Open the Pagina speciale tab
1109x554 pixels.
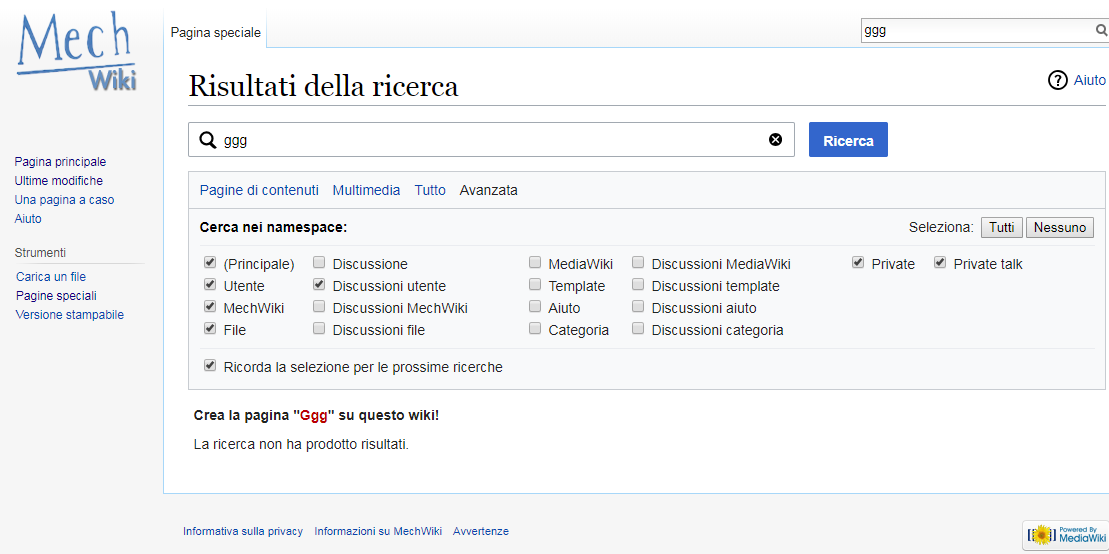click(215, 33)
